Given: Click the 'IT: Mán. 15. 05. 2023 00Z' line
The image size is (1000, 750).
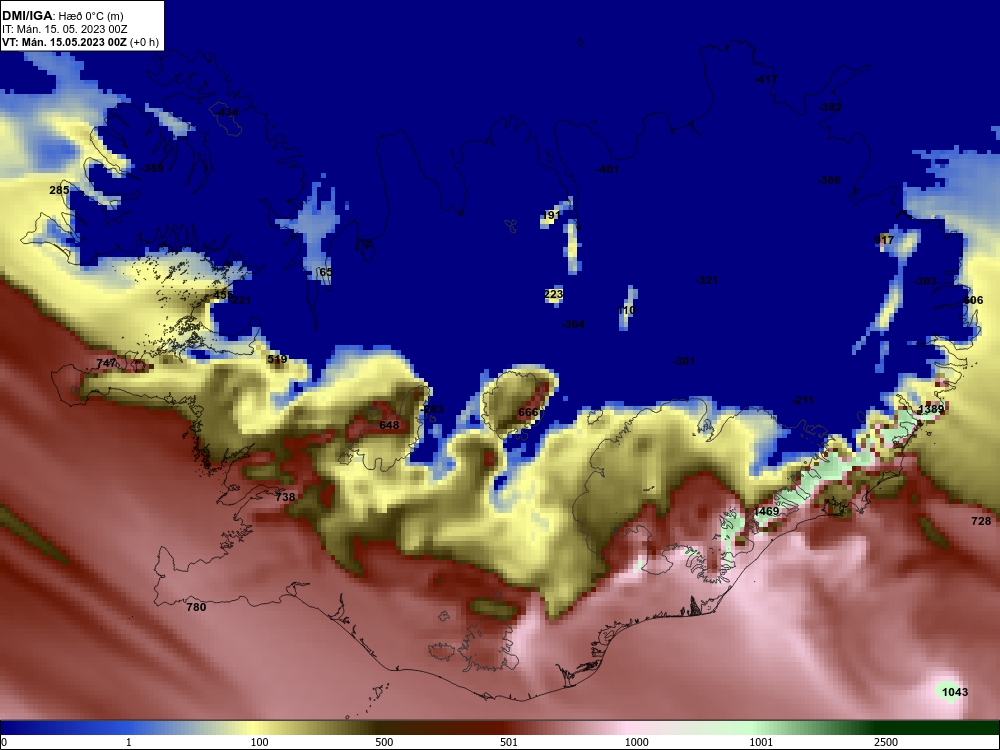Looking at the screenshot, I should point(64,29).
